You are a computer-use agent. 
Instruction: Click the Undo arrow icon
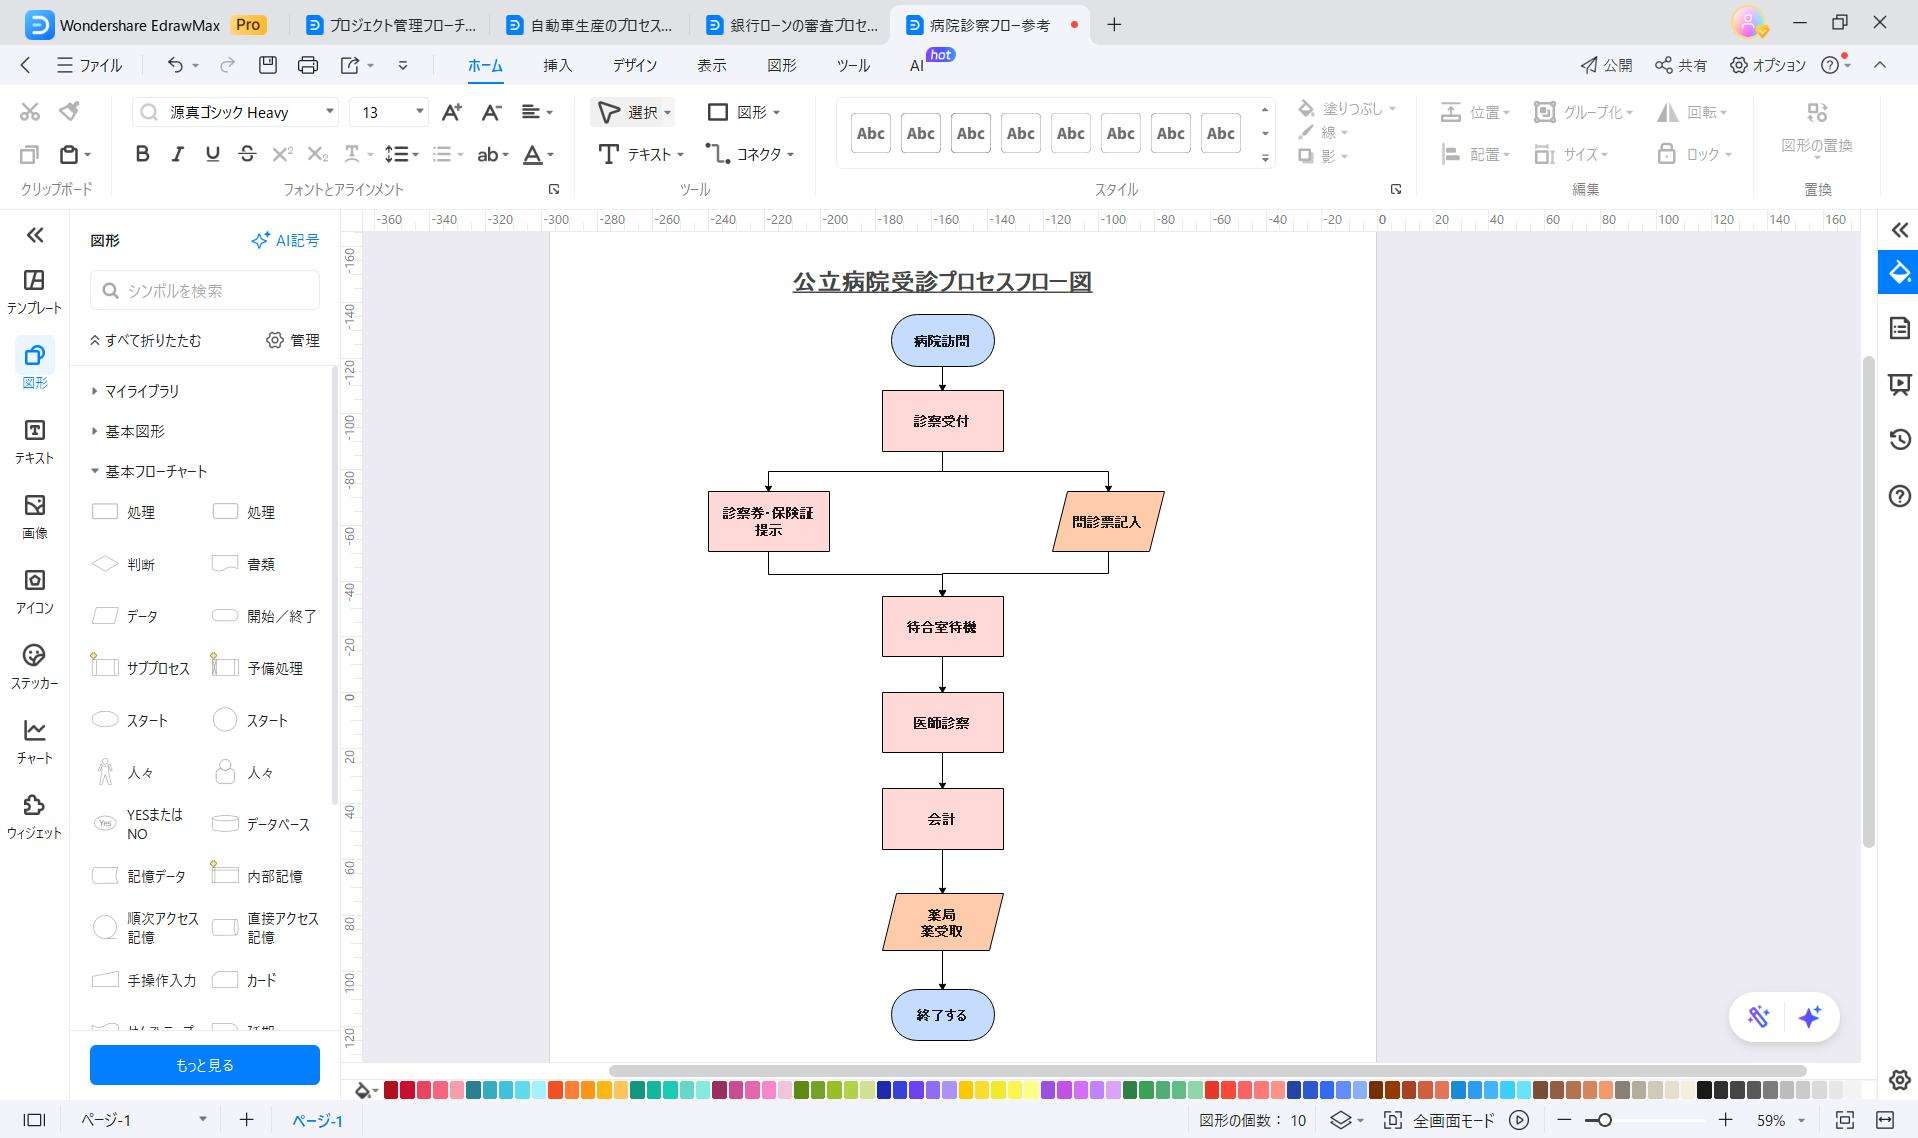point(175,65)
